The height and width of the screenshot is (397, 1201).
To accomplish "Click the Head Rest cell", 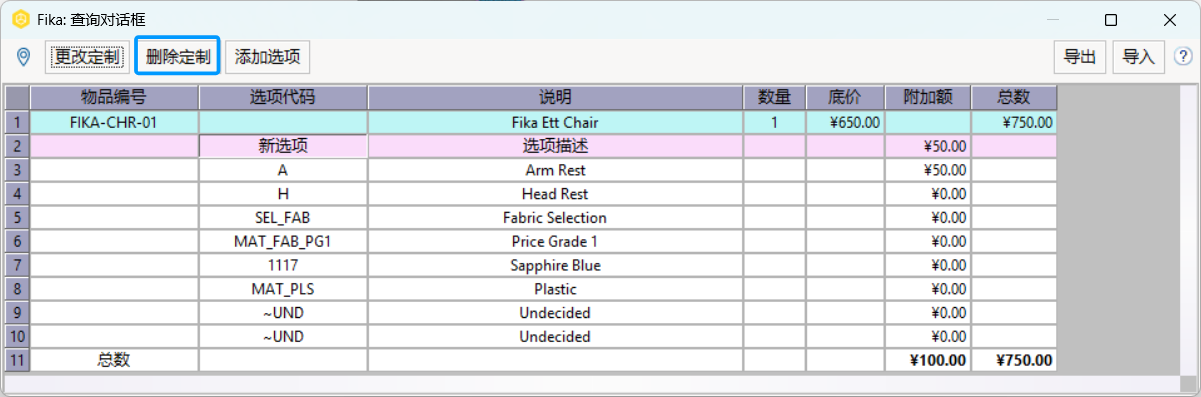I will 555,194.
